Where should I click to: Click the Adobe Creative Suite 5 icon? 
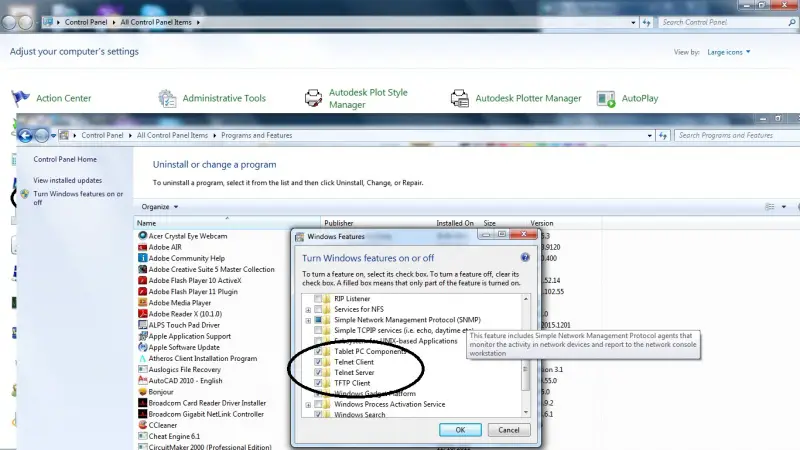(x=142, y=269)
